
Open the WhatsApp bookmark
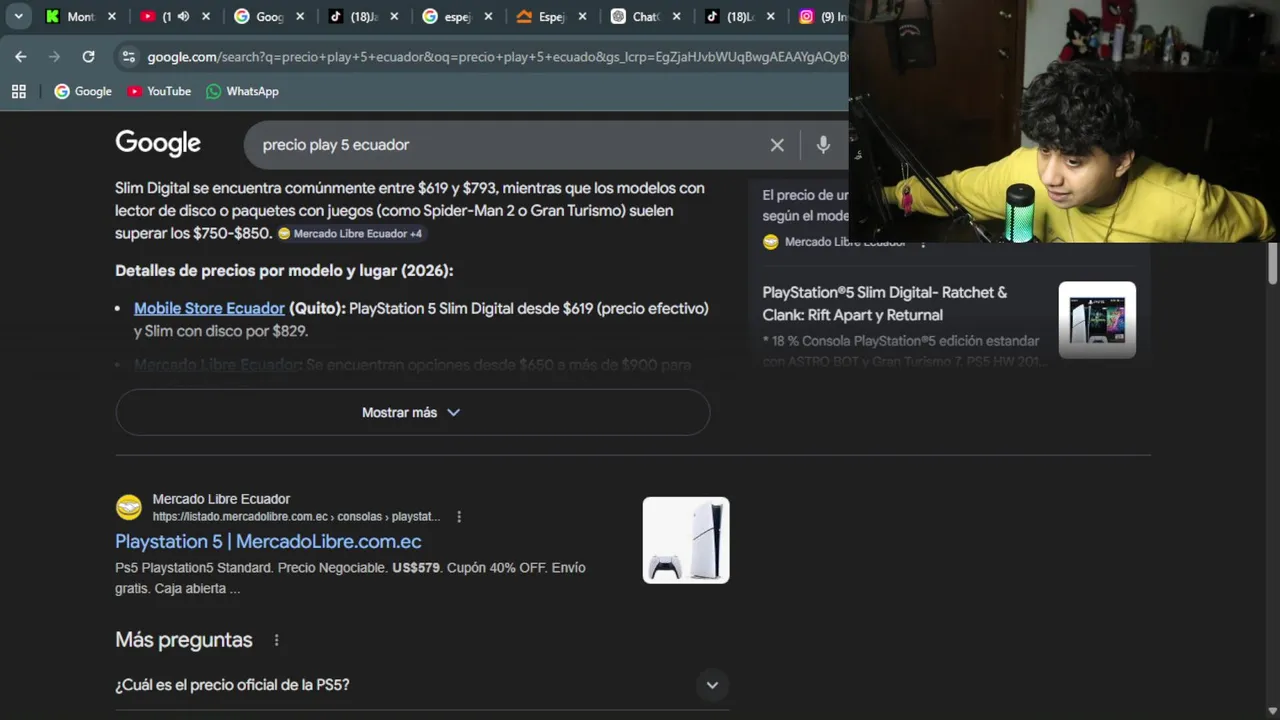point(242,91)
